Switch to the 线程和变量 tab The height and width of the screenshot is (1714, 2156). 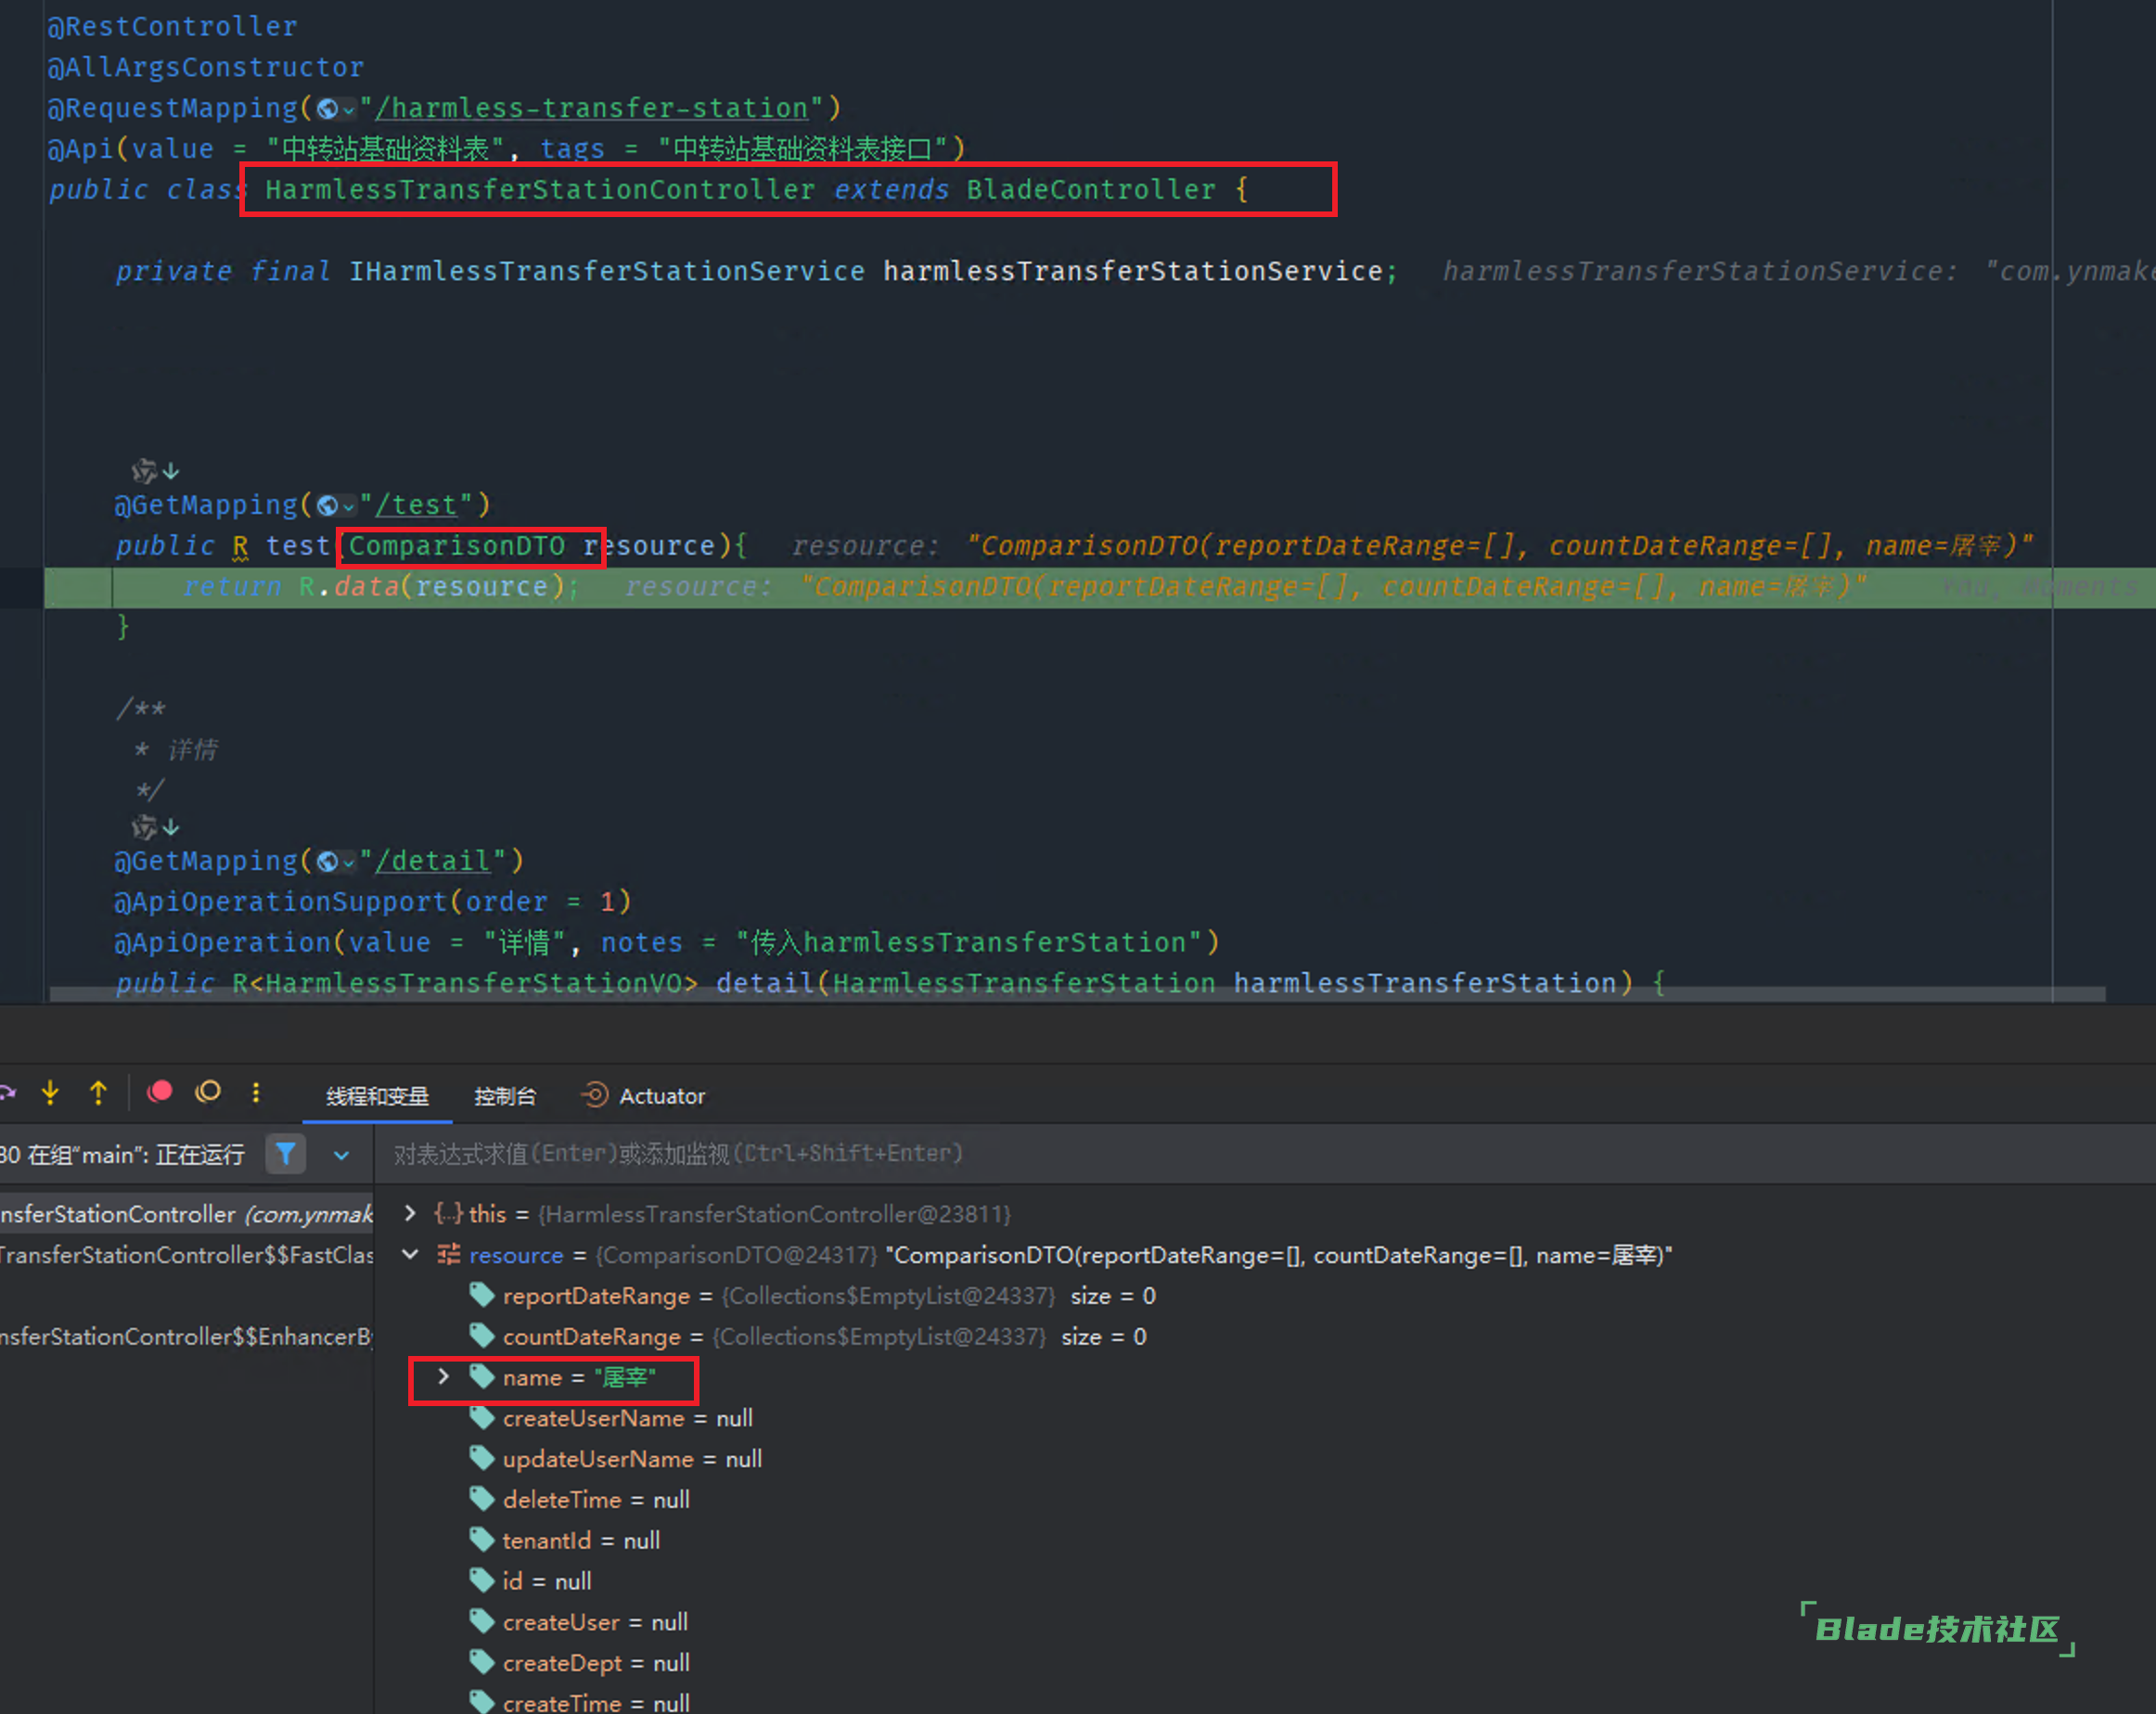pos(377,1096)
